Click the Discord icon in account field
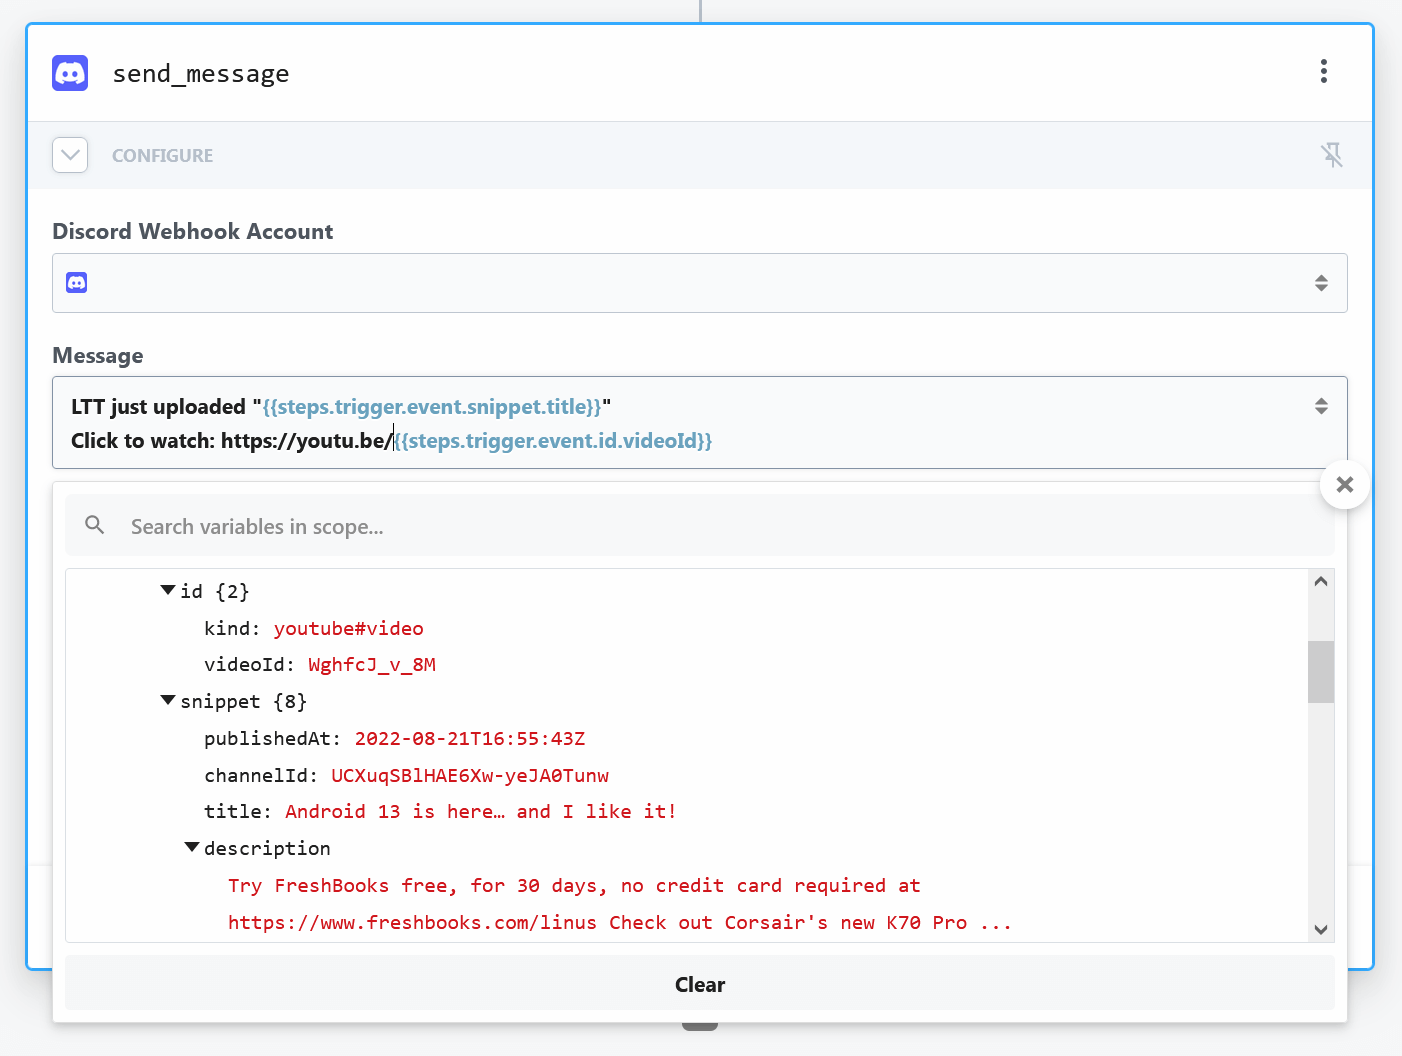This screenshot has width=1402, height=1056. pyautogui.click(x=77, y=283)
